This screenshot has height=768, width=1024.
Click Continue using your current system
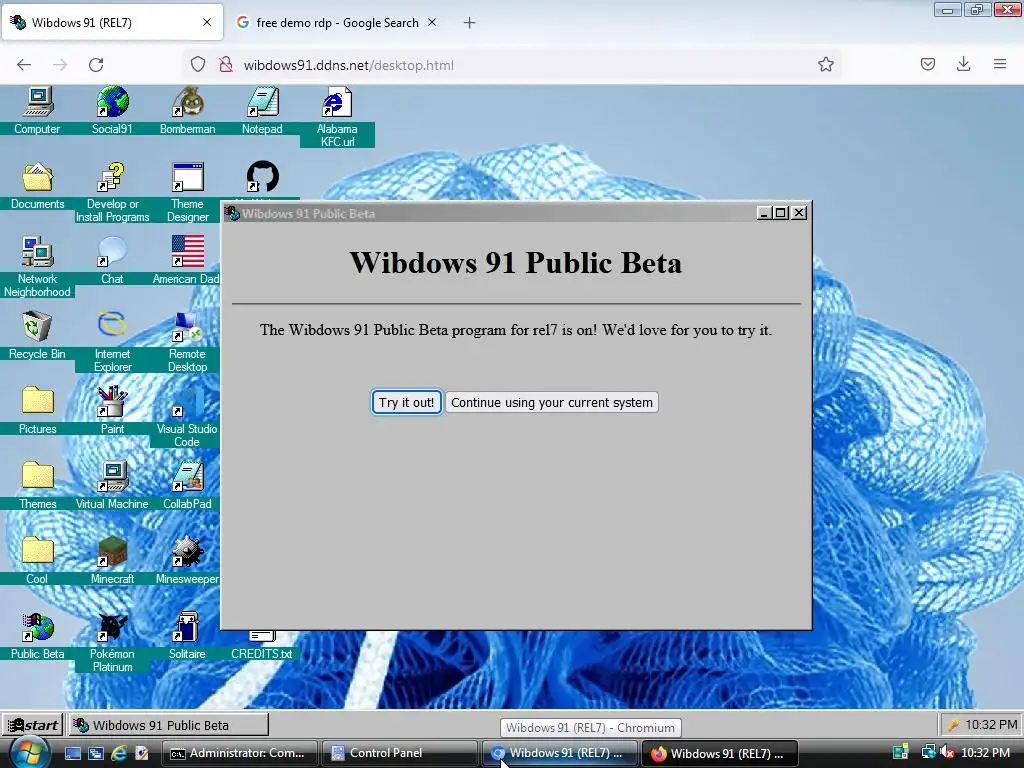(552, 402)
